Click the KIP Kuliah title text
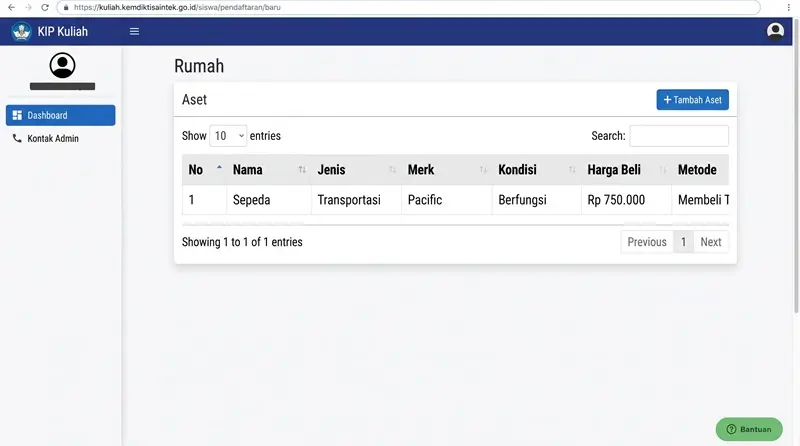 click(63, 32)
